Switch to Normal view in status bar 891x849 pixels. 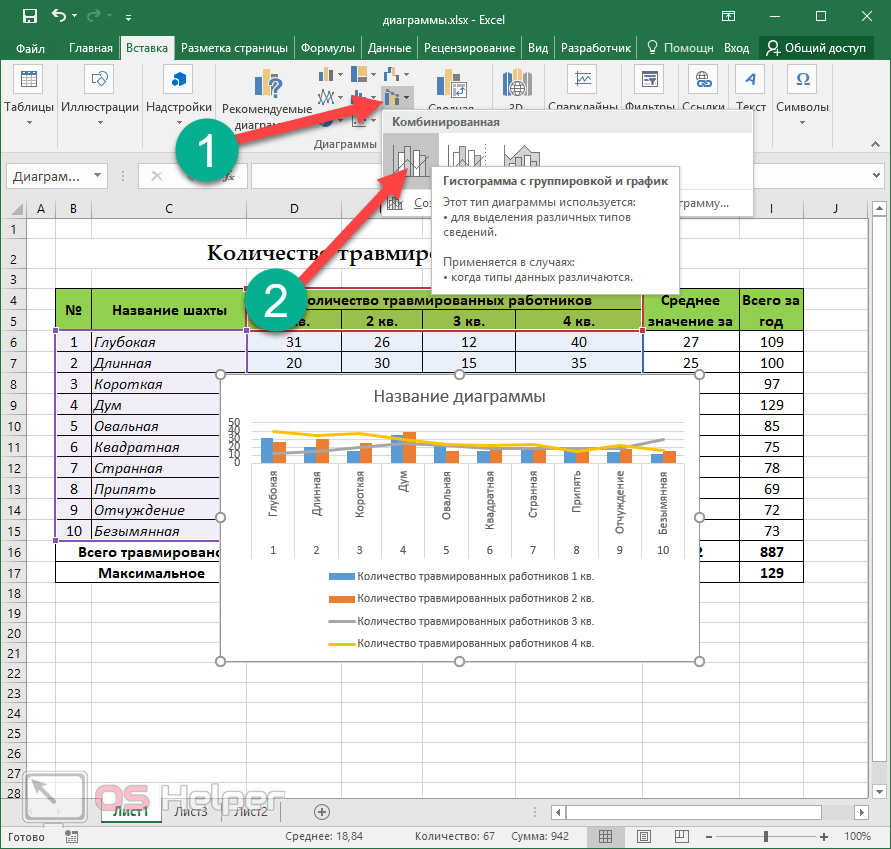604,836
